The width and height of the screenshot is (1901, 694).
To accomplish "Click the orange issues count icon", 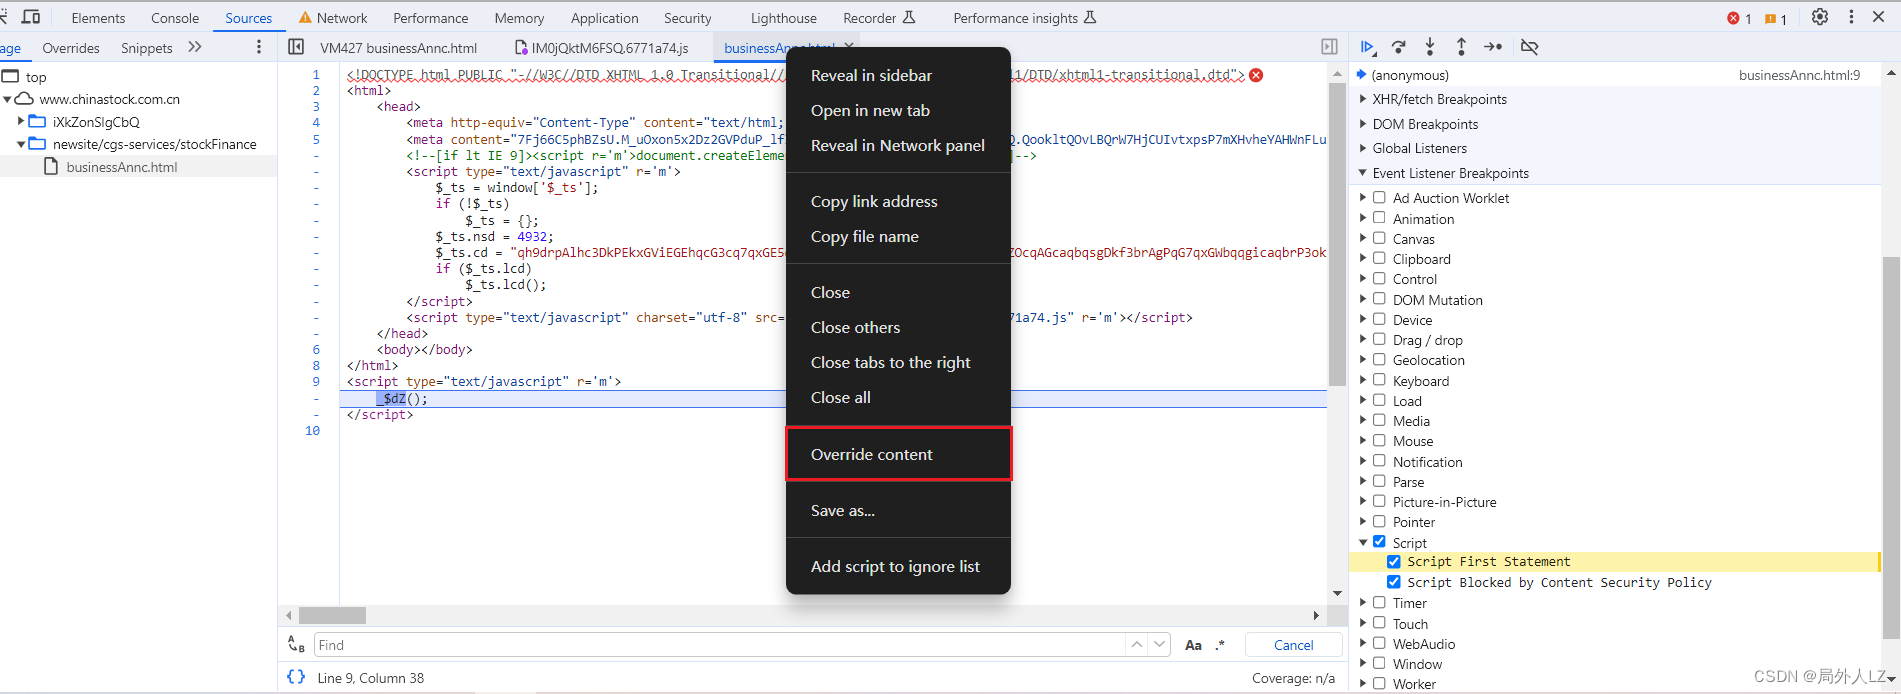I will pos(1770,19).
